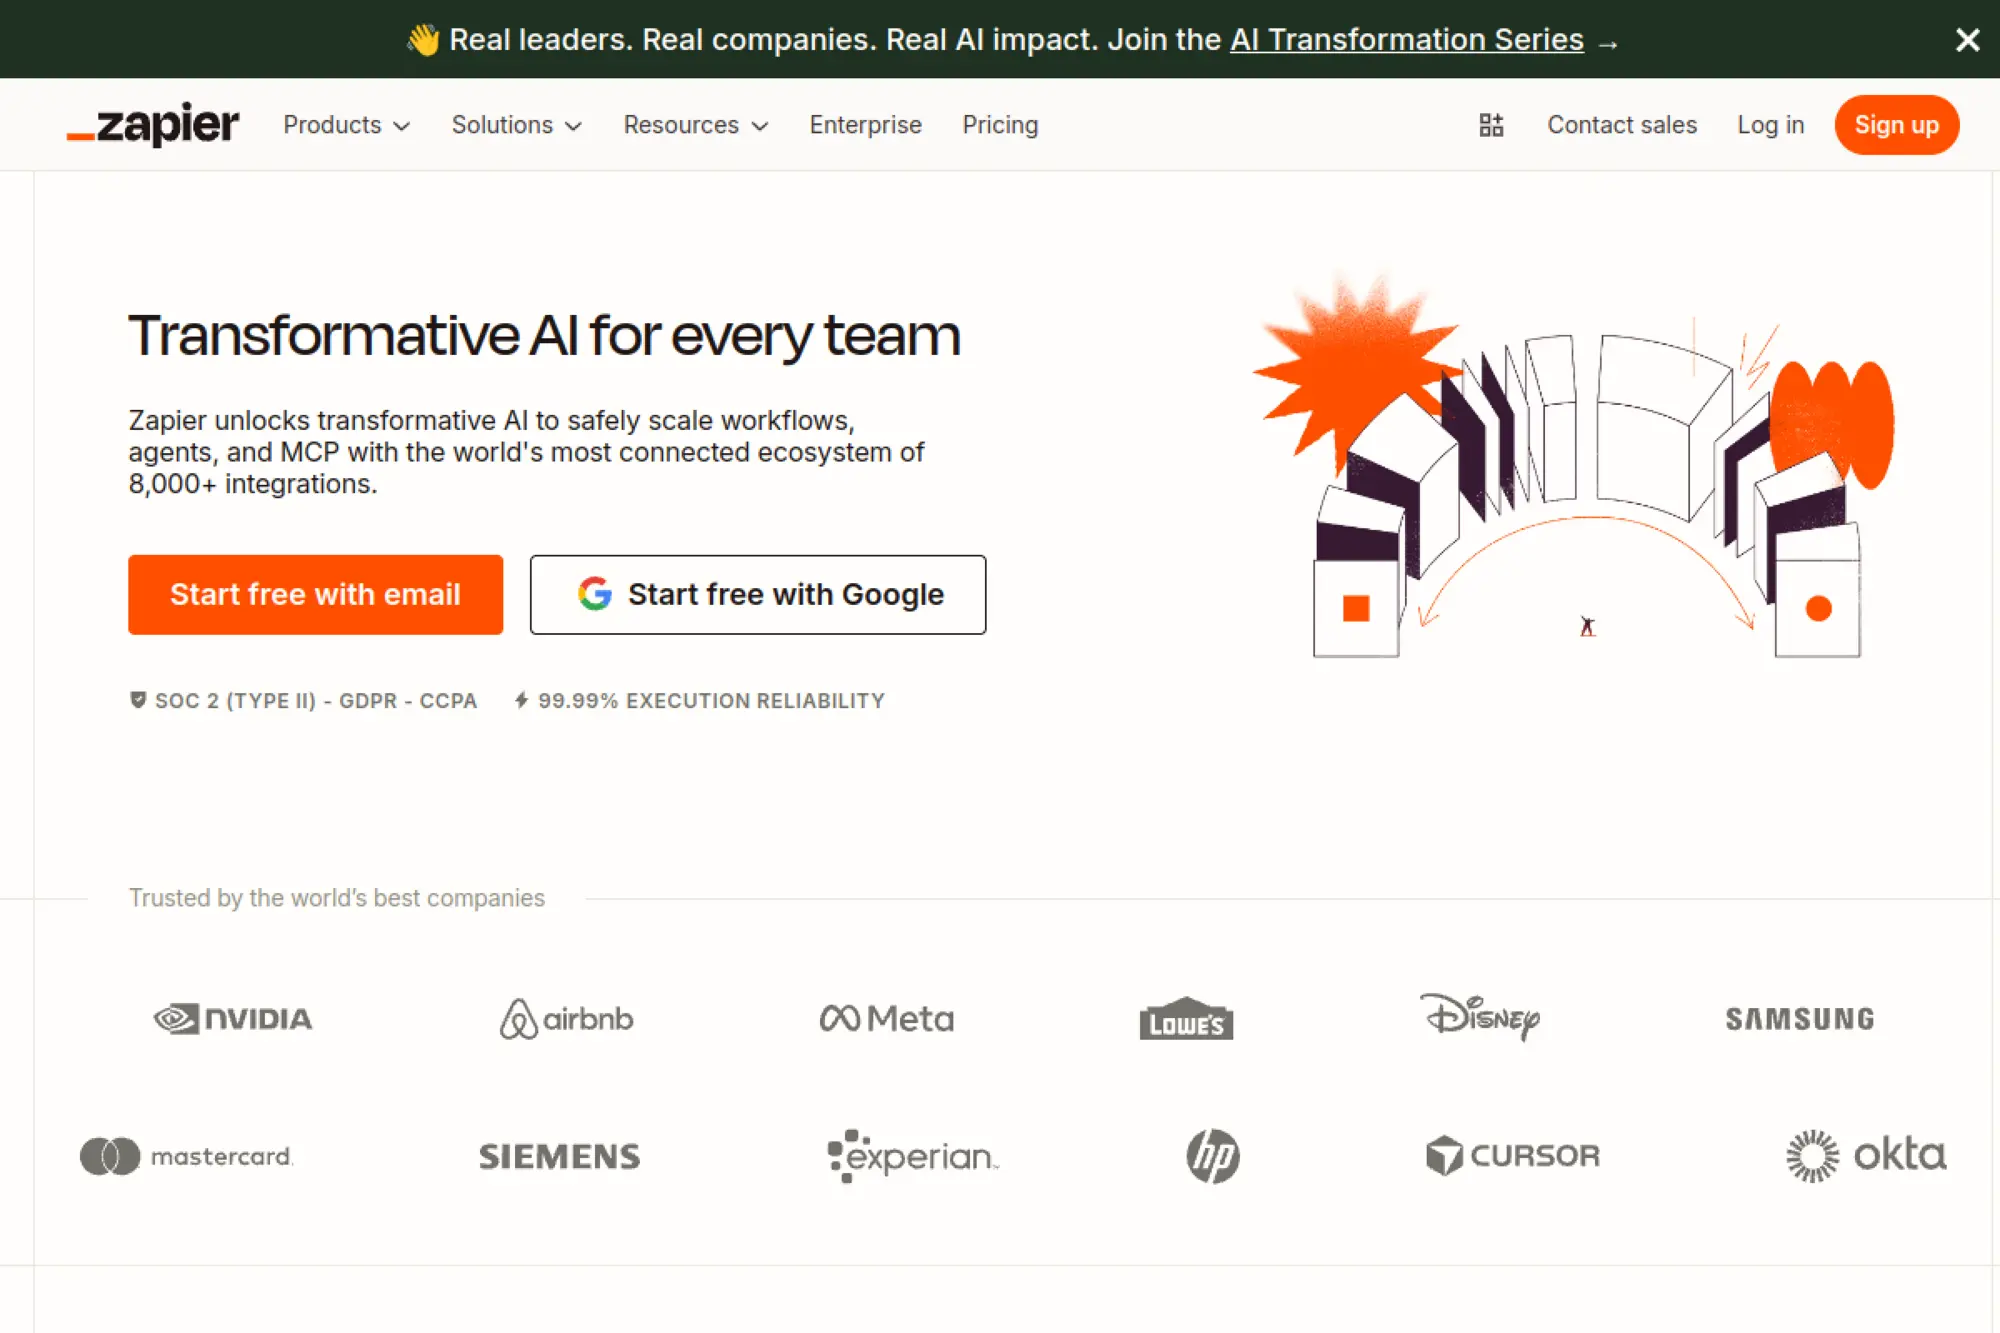Select Enterprise in the navigation menu
This screenshot has height=1333, width=2000.
(865, 125)
